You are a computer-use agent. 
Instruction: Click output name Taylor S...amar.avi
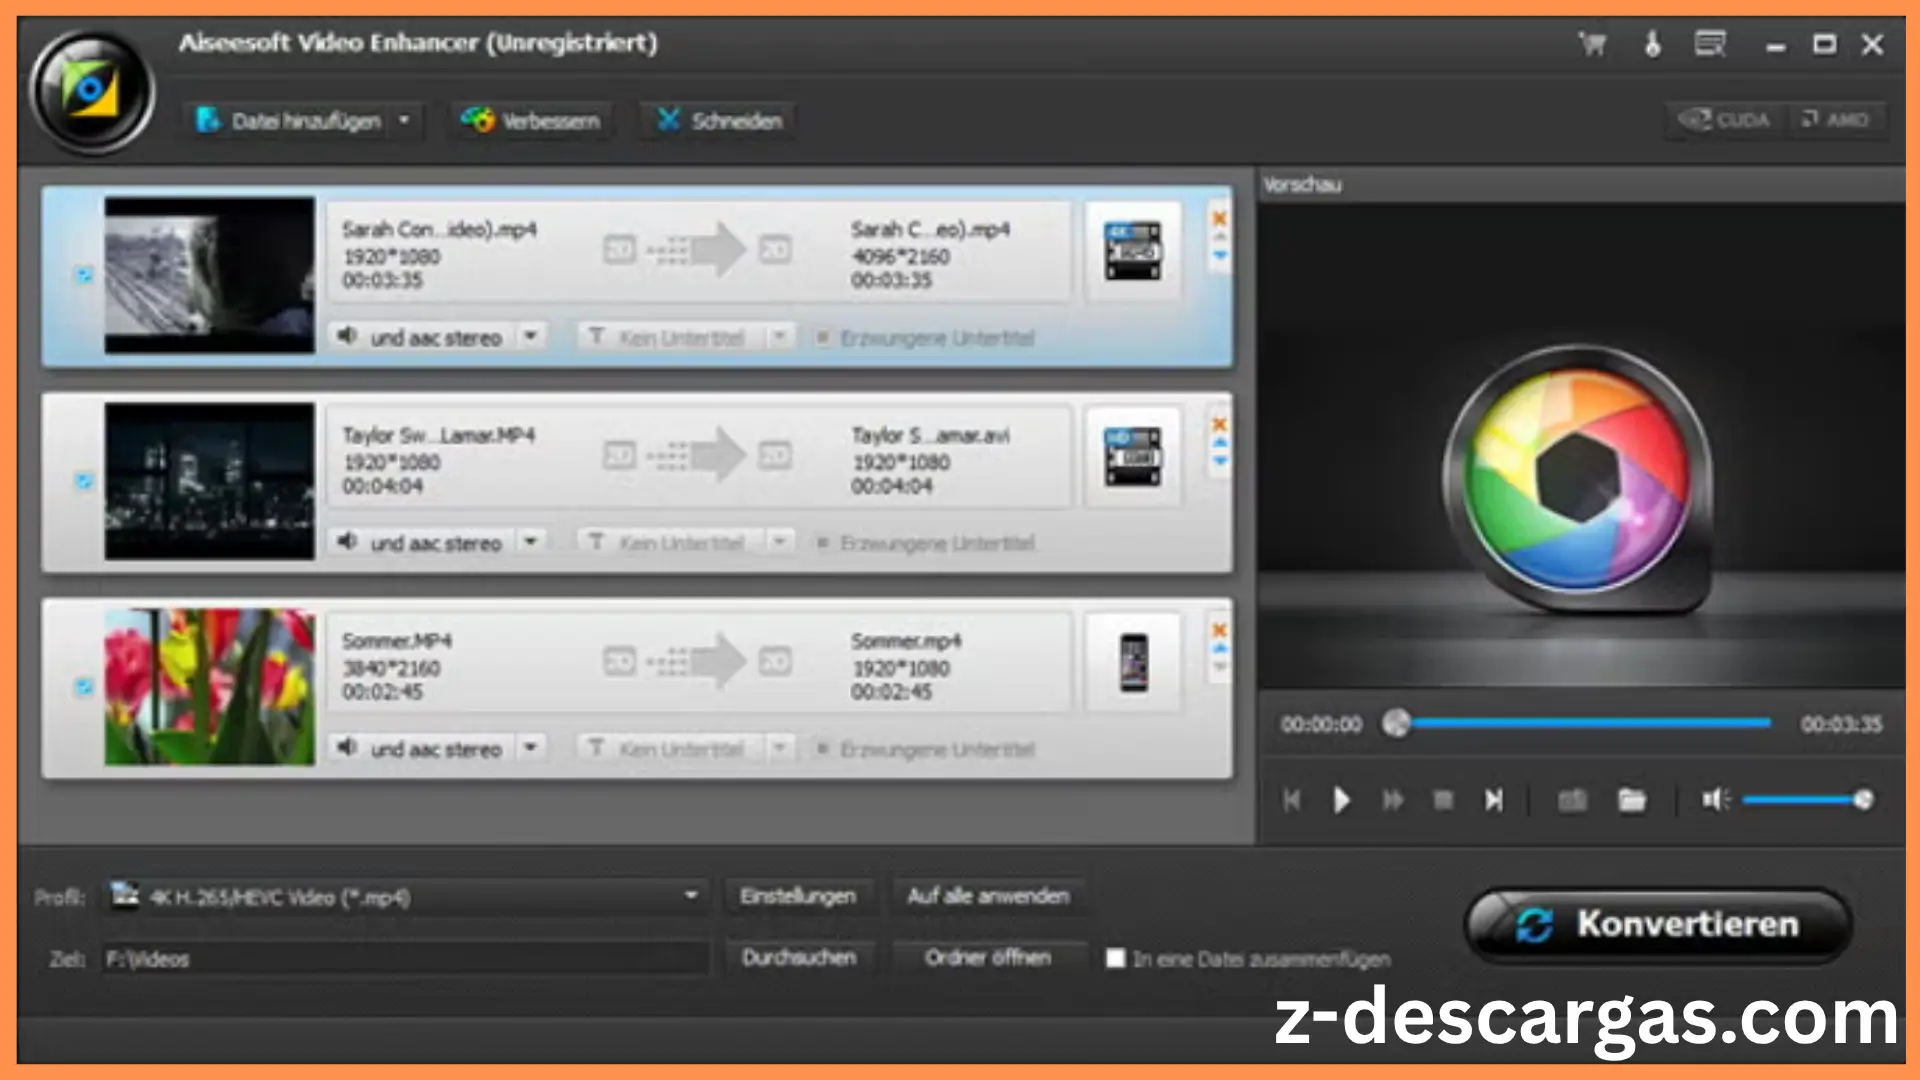tap(930, 435)
